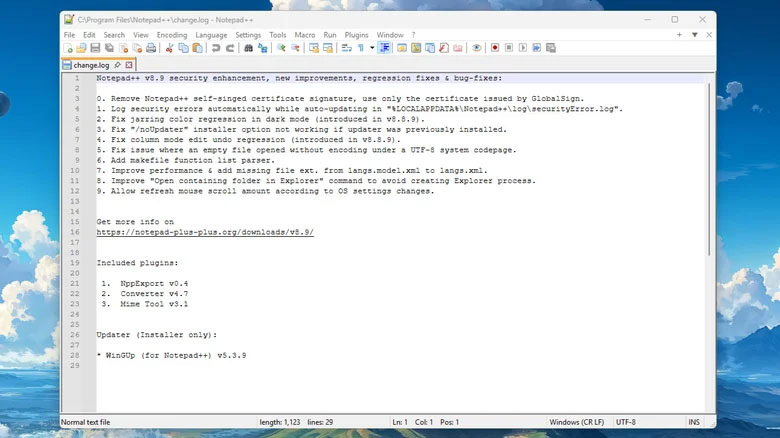
Task: Open the Language menu
Action: [211, 35]
